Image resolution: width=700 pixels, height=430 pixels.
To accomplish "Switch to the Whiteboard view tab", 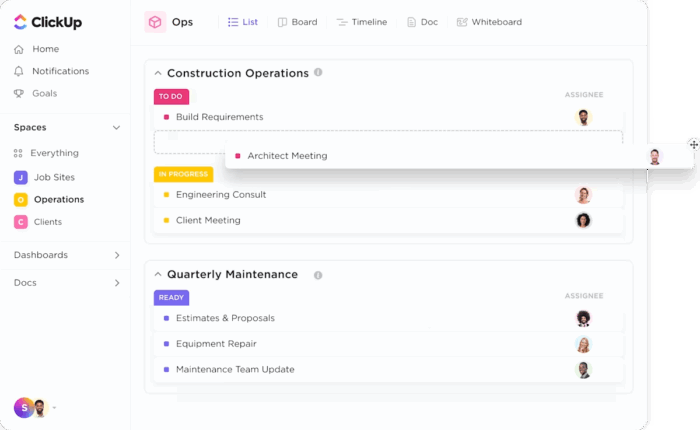I will coord(489,22).
